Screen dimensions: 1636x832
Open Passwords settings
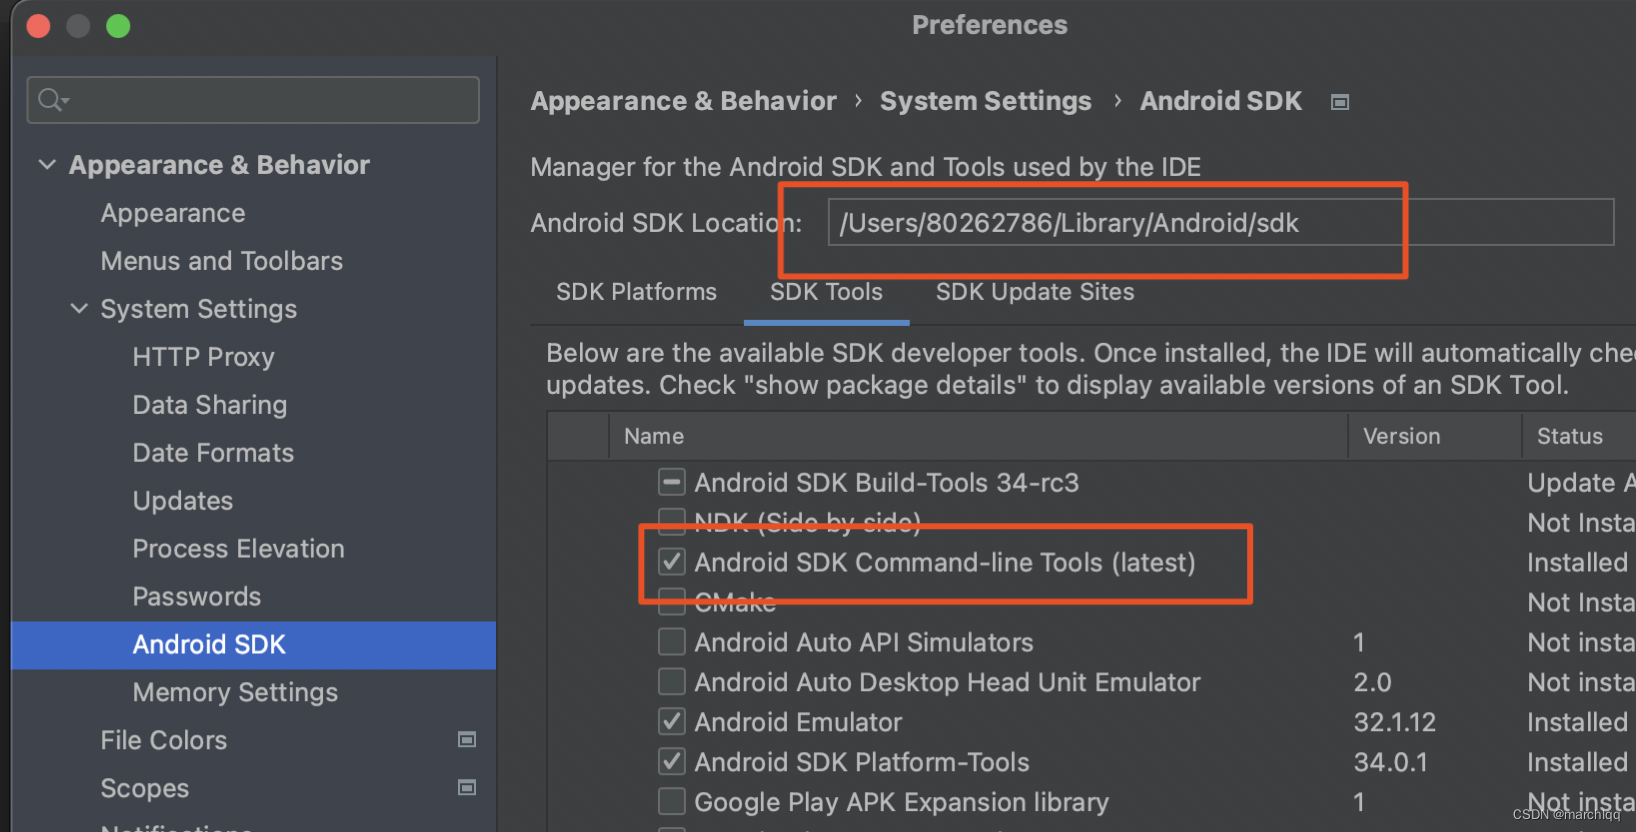coord(197,597)
